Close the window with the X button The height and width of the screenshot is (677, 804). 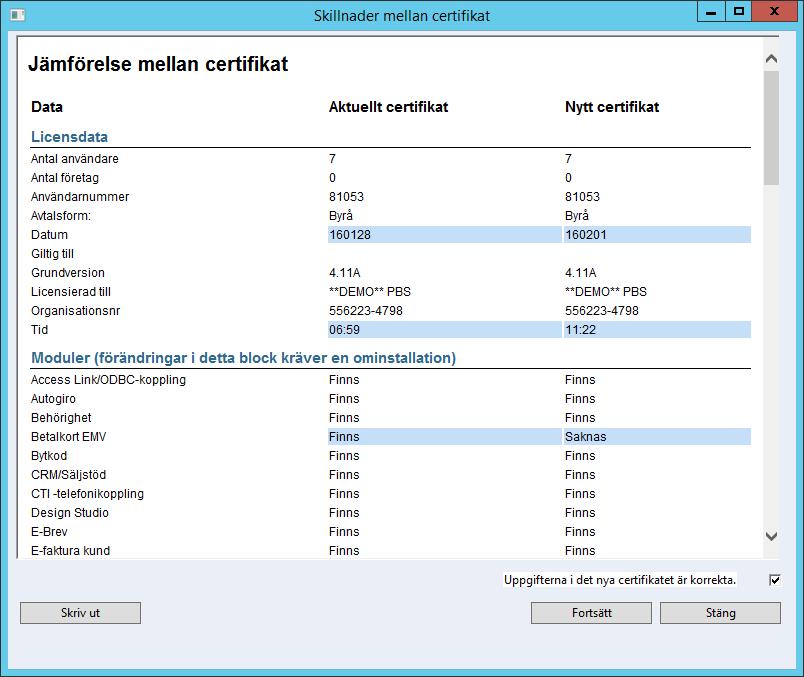point(775,12)
